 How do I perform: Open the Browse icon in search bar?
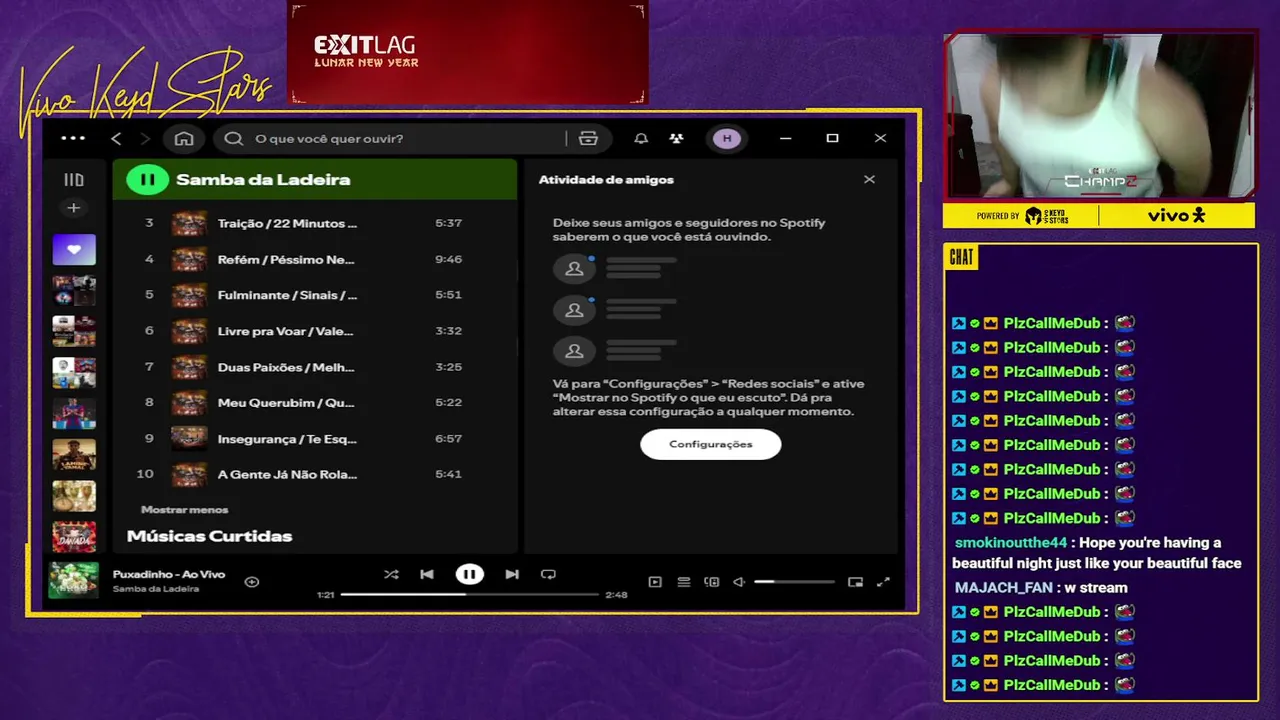tap(588, 138)
